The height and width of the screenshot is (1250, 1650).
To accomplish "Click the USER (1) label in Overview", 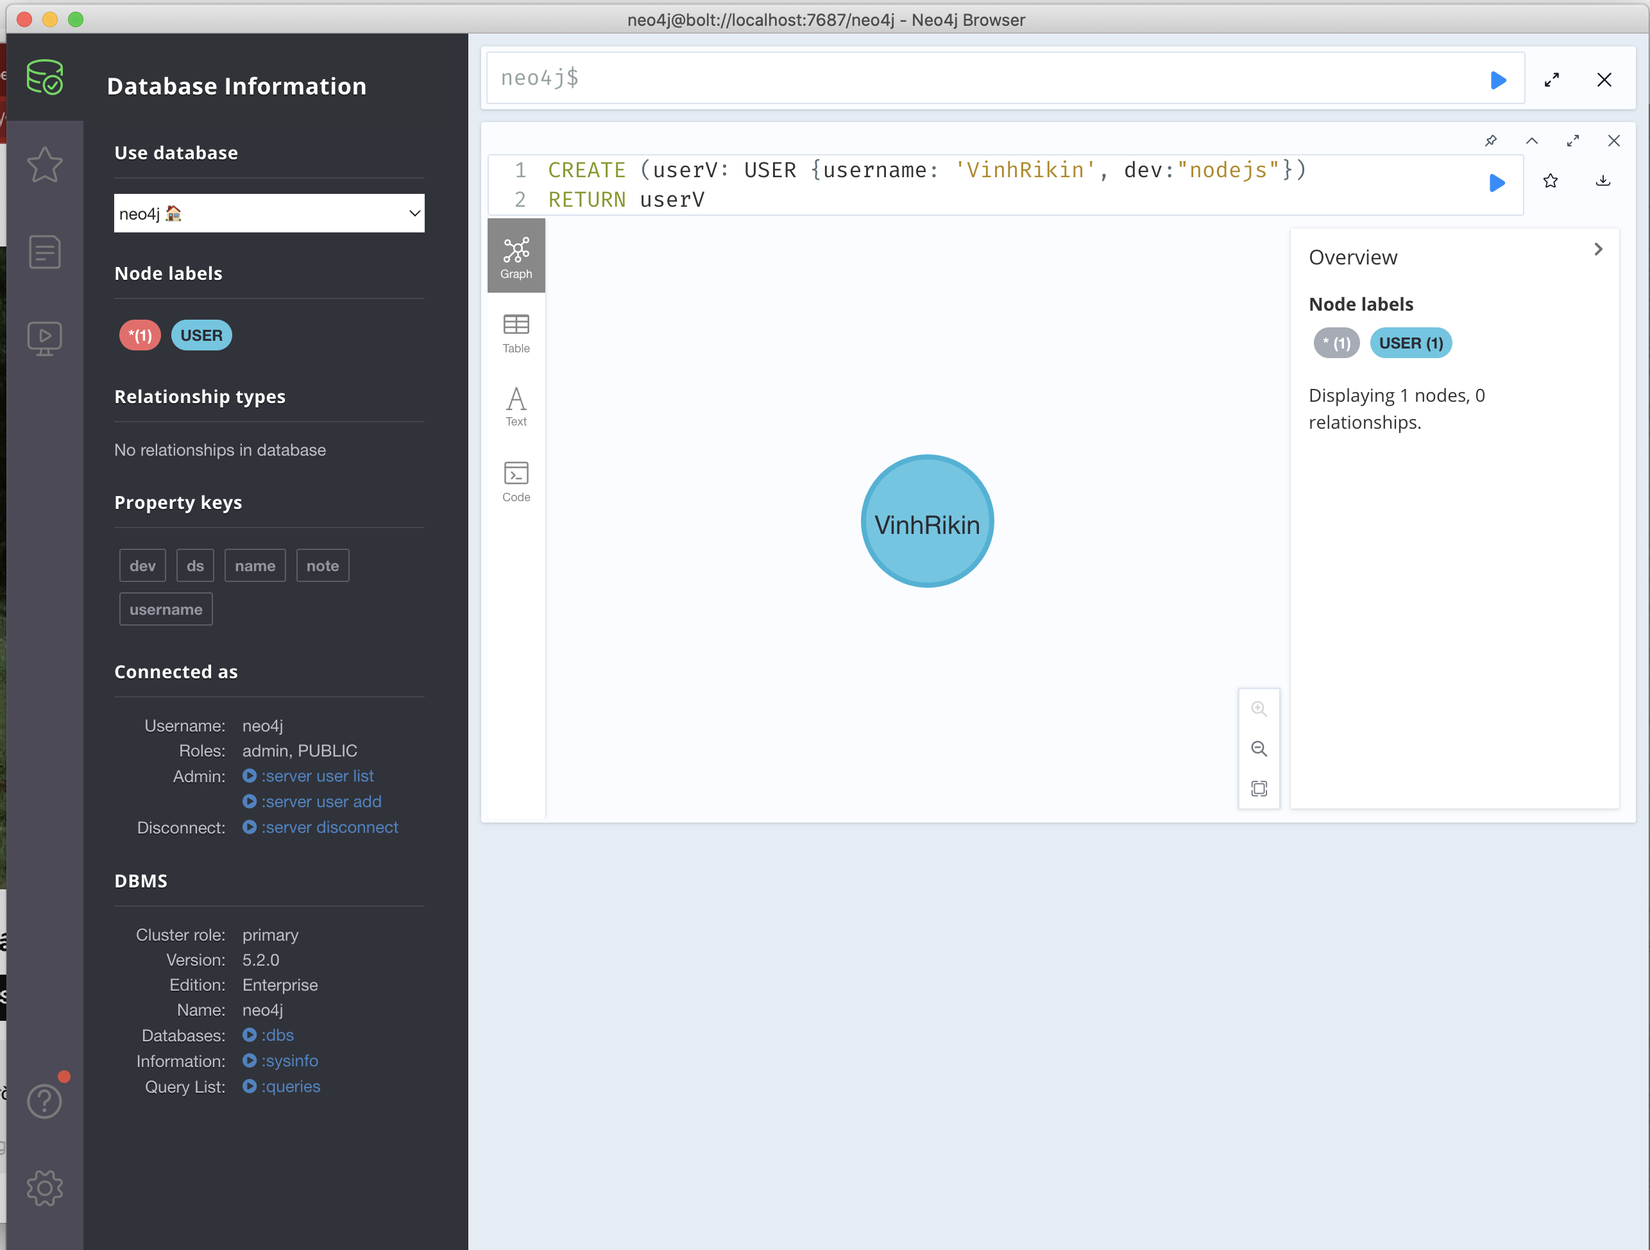I will 1411,343.
